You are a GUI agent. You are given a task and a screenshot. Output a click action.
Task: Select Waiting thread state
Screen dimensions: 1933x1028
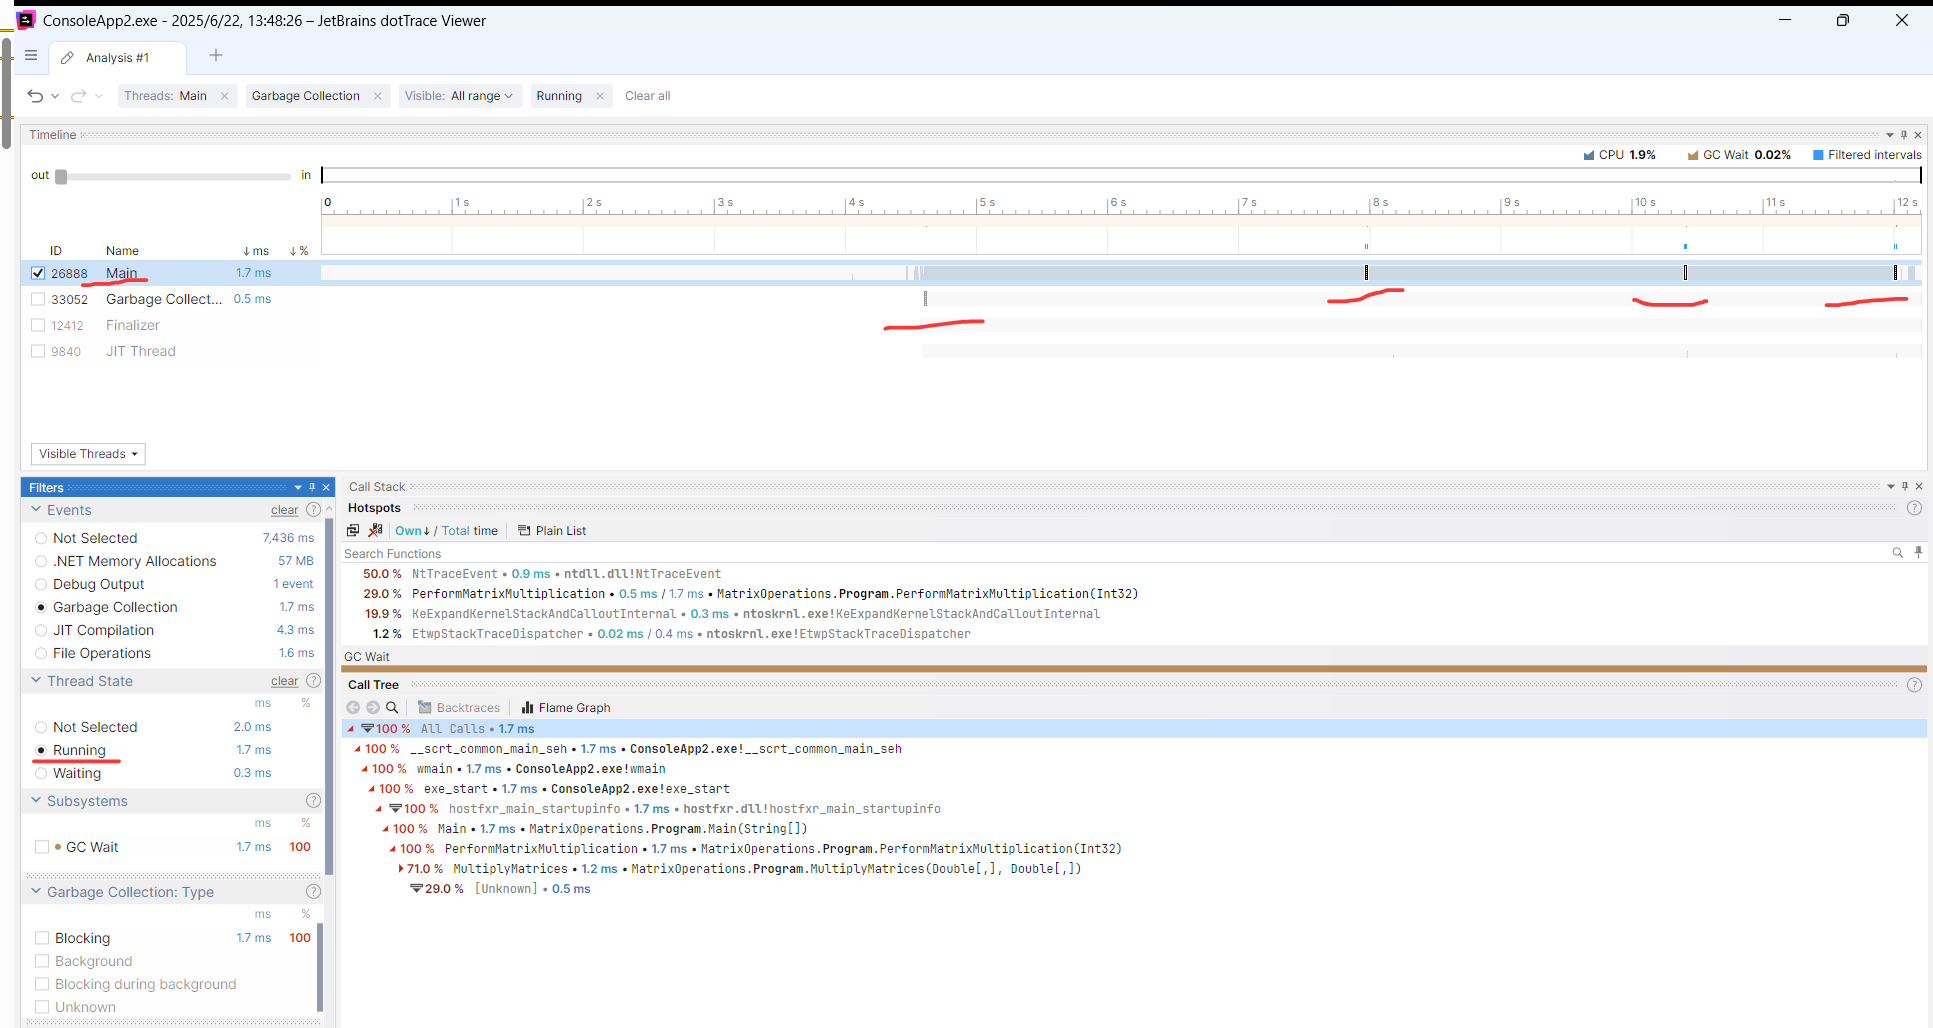click(x=41, y=773)
